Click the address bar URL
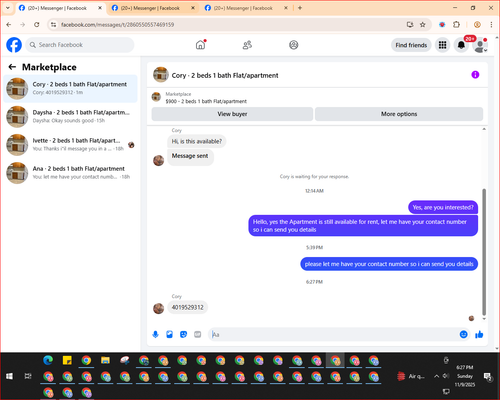This screenshot has width=500, height=400. pyautogui.click(x=117, y=25)
